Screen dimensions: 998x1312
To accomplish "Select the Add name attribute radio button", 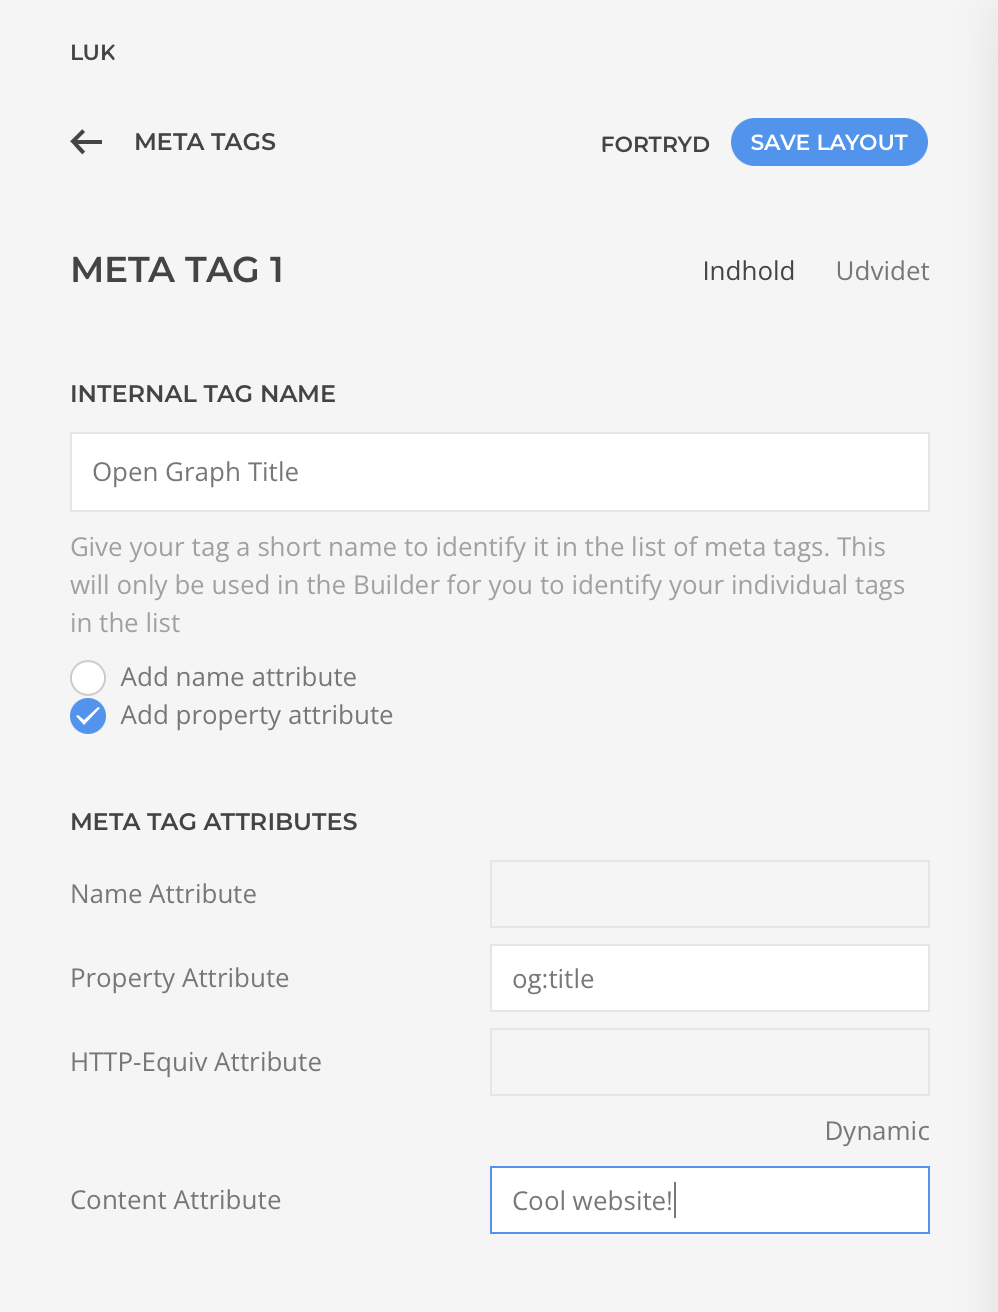I will coord(88,678).
